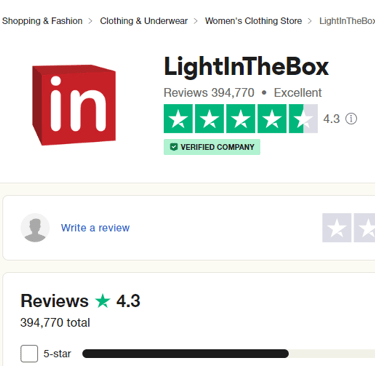Image resolution: width=375 pixels, height=366 pixels.
Task: Open the Shopping & Fashion breadcrumb
Action: (42, 21)
